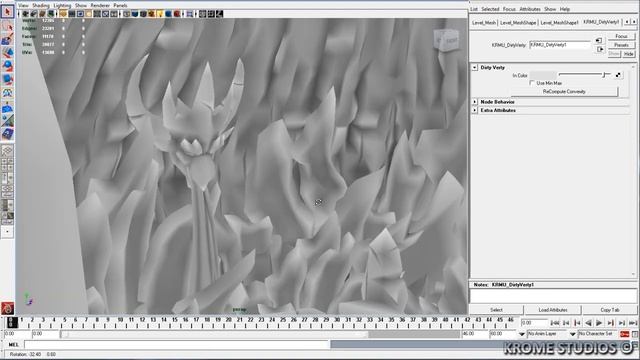Click the In Color slider track
This screenshot has height=360, width=640.
click(584, 75)
